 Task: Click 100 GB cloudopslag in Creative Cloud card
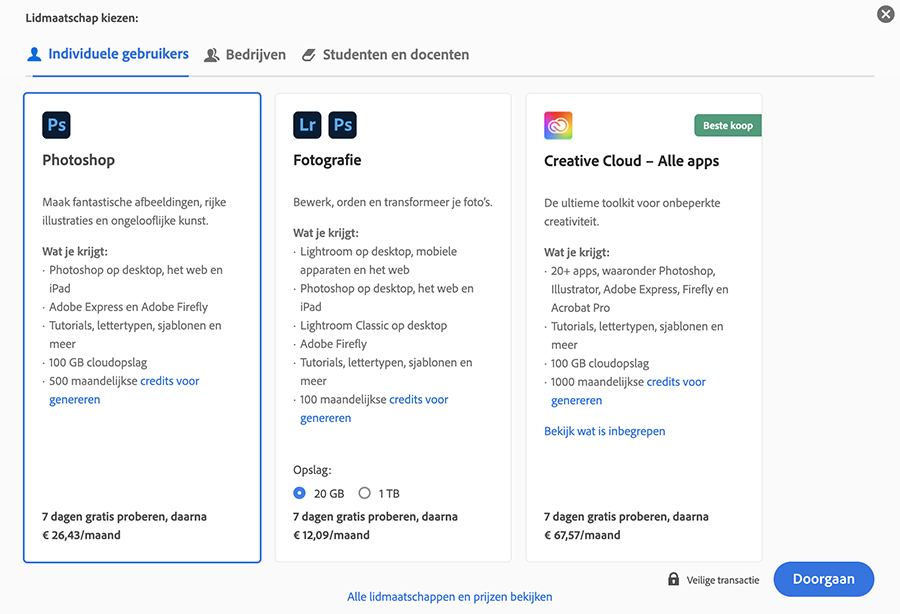[600, 363]
